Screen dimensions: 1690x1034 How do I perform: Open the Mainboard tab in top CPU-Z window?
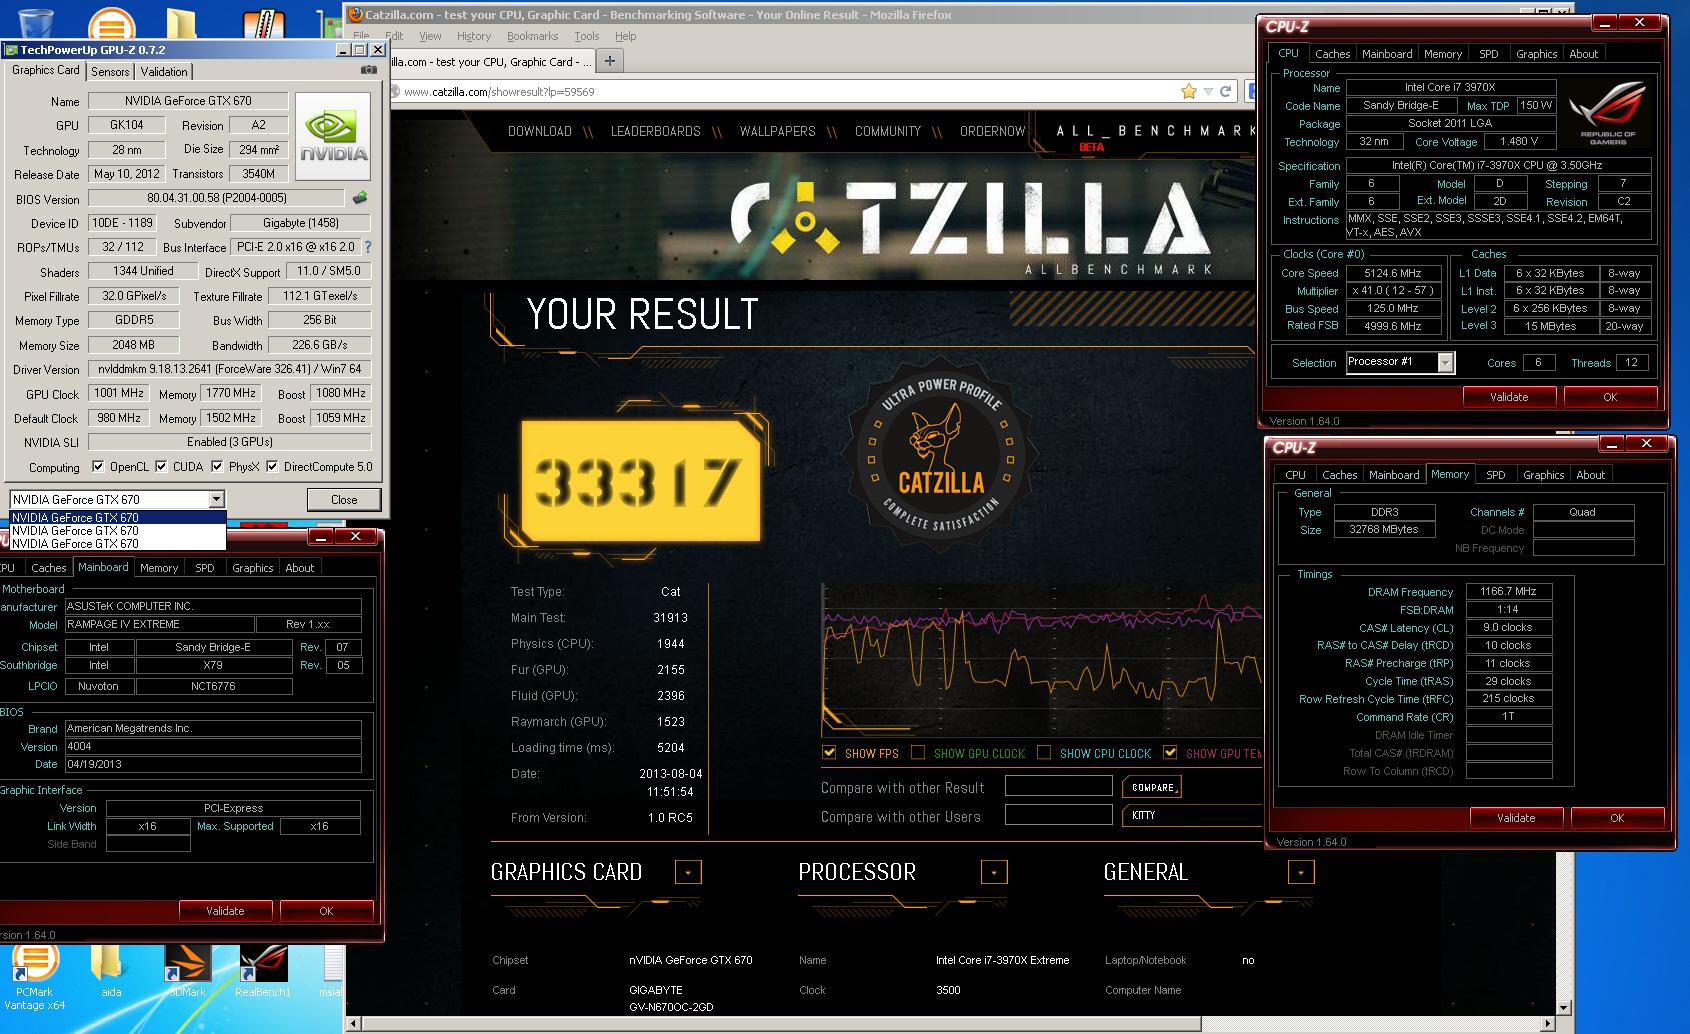click(x=1387, y=54)
